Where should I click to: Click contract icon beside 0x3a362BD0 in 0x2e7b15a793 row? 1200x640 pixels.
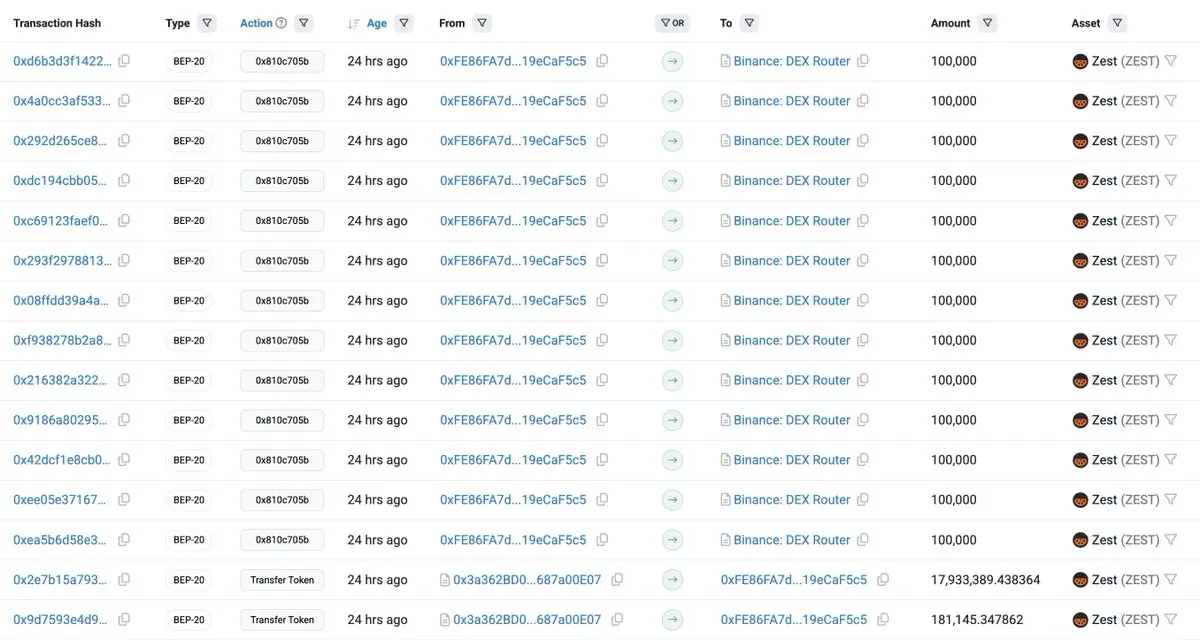click(445, 580)
